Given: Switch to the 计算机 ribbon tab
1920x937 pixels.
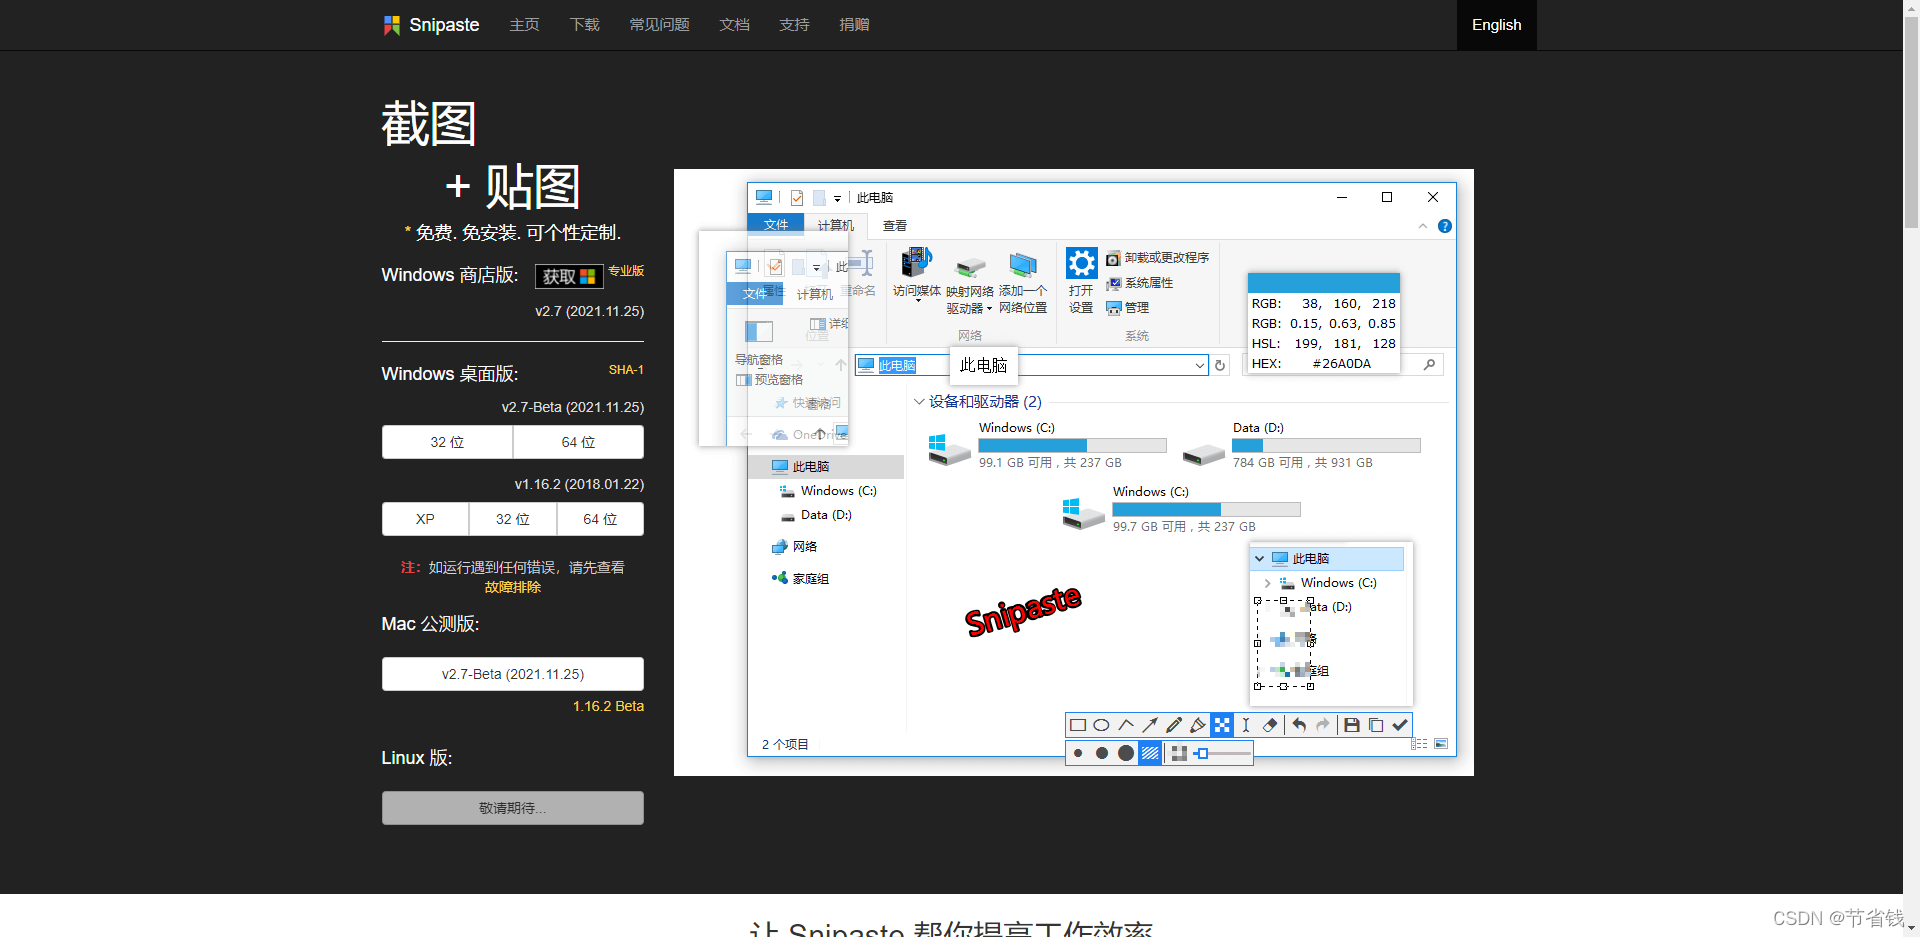Looking at the screenshot, I should click(x=836, y=226).
